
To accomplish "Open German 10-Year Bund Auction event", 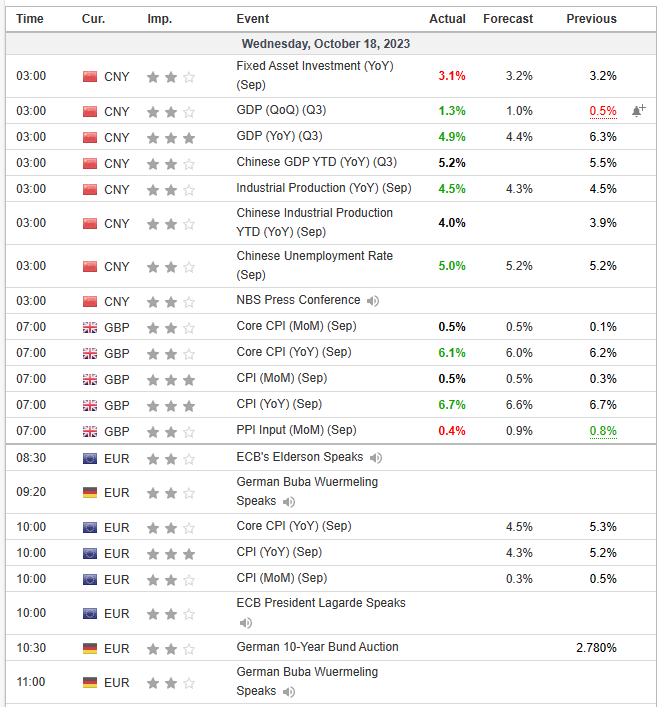I will click(x=317, y=647).
